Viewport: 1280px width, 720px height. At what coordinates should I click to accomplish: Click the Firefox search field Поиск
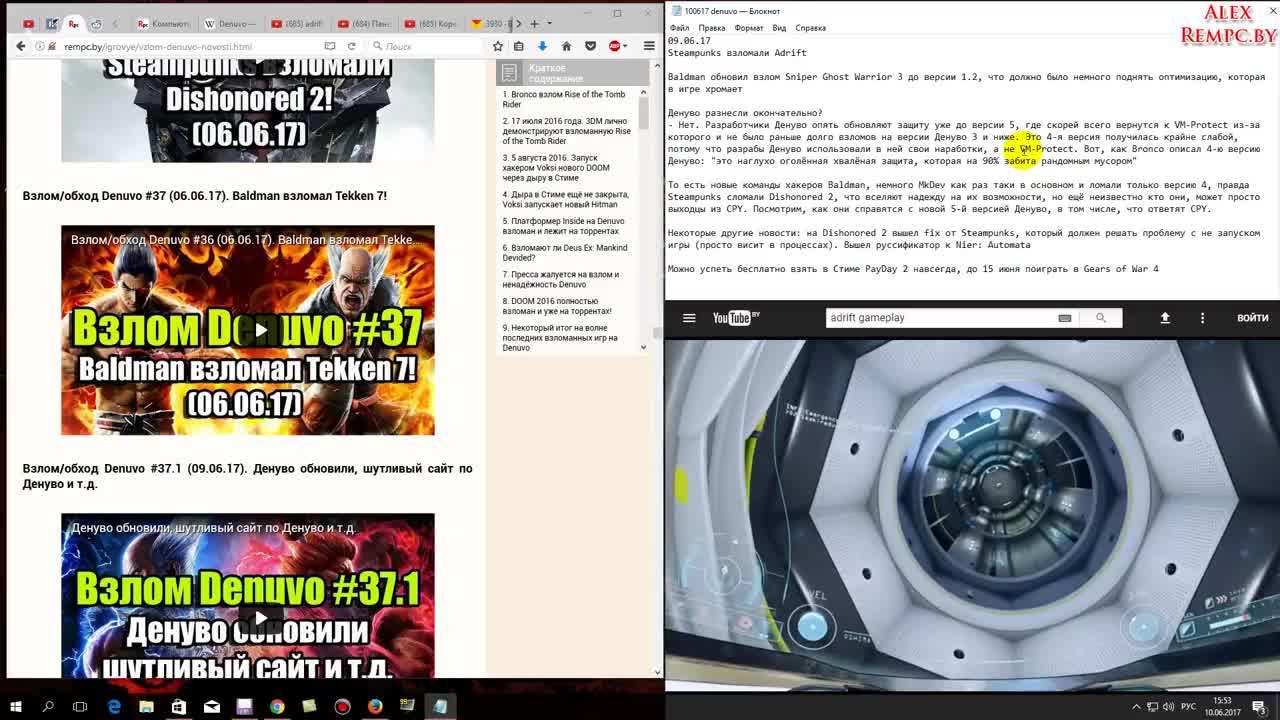tap(428, 46)
